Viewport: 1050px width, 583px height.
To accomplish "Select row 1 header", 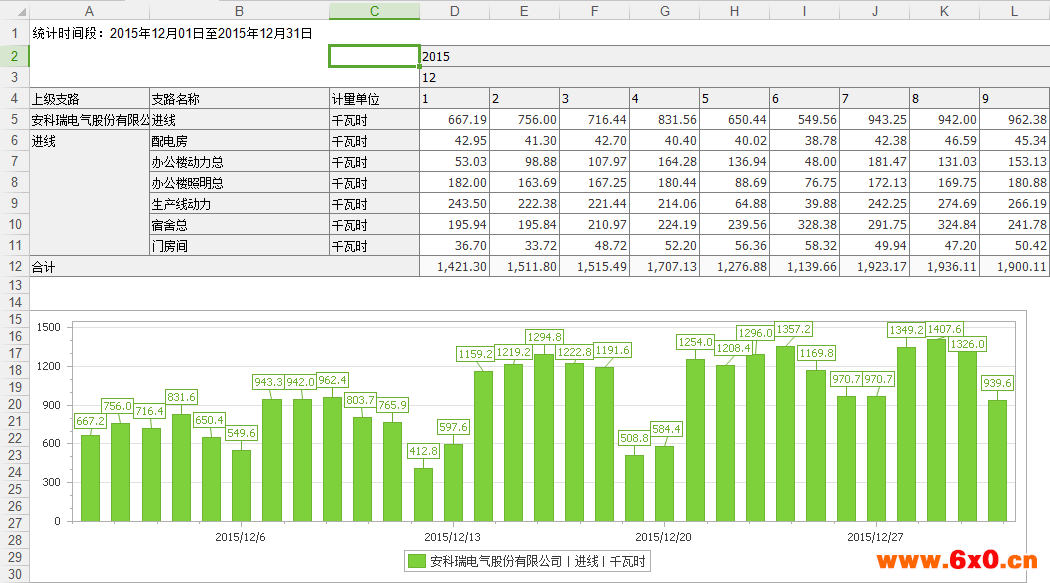I will tap(14, 33).
